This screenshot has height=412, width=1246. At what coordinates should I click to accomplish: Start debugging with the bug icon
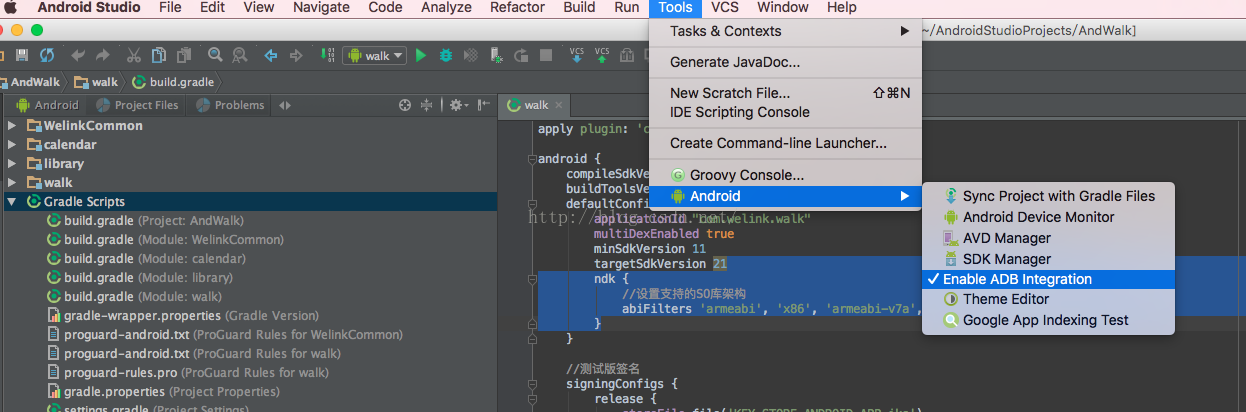446,56
